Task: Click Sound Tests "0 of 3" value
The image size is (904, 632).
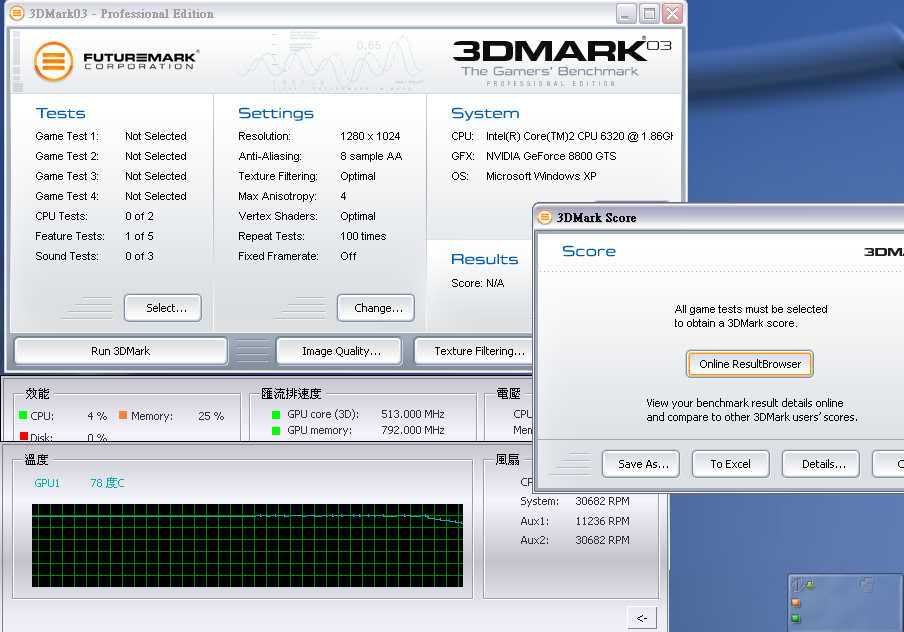Action: [x=140, y=256]
